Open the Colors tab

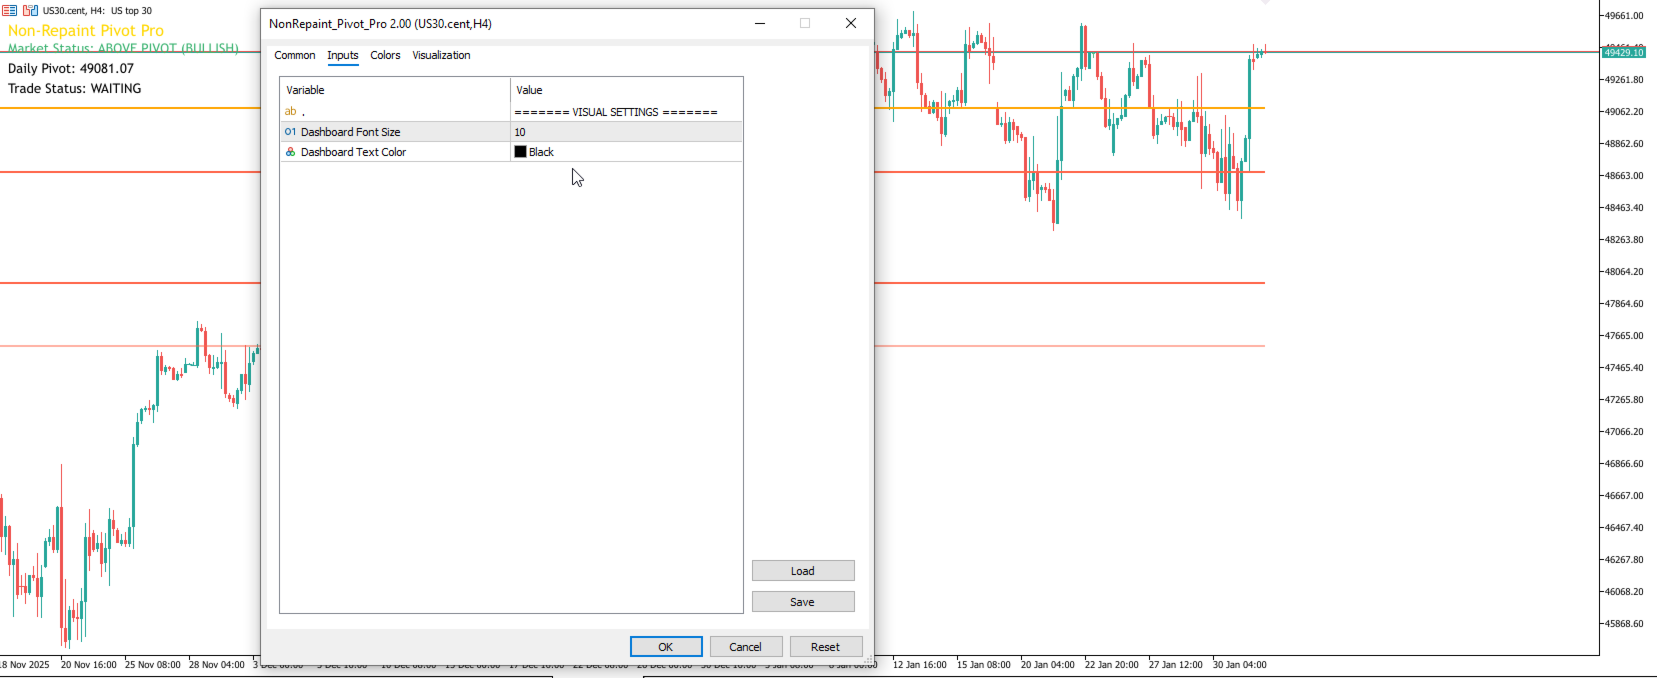tap(385, 55)
